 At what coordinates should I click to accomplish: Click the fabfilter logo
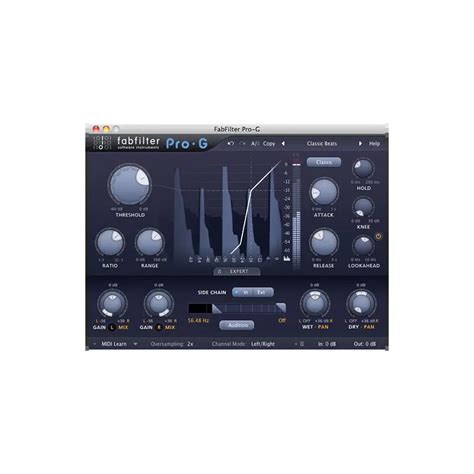pos(127,143)
